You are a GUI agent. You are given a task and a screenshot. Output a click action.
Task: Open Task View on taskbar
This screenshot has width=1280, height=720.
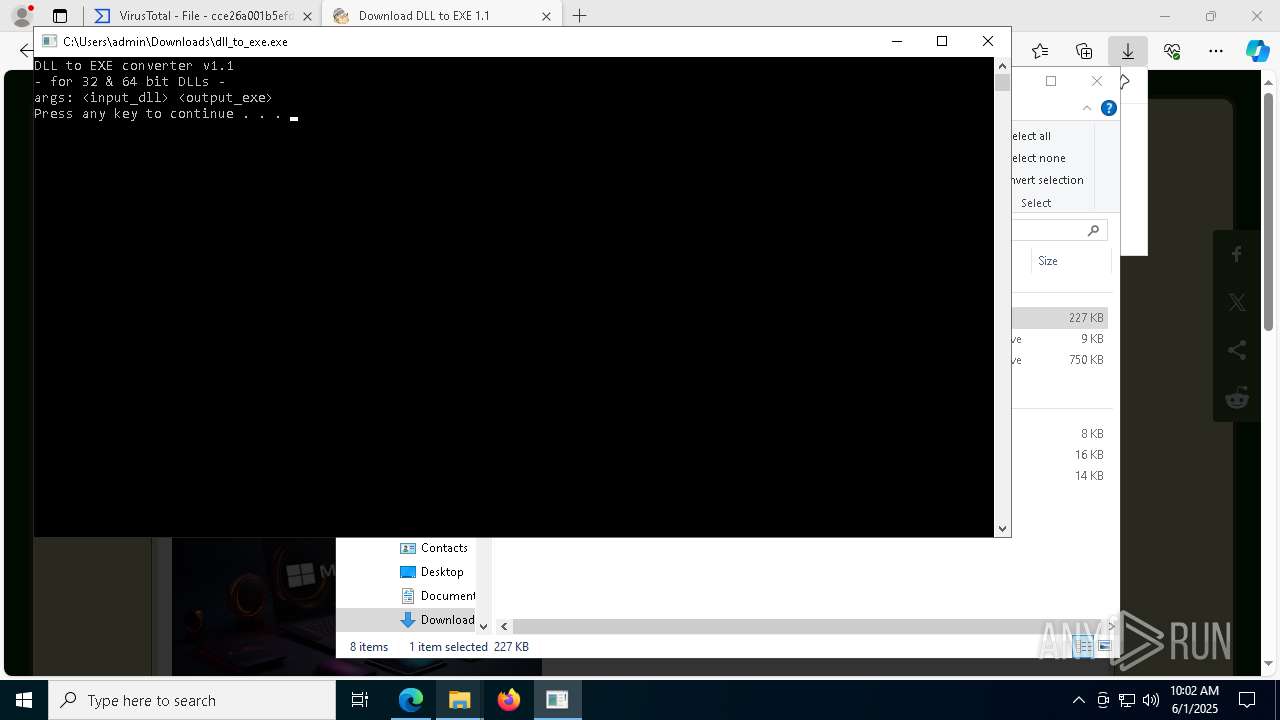(360, 700)
